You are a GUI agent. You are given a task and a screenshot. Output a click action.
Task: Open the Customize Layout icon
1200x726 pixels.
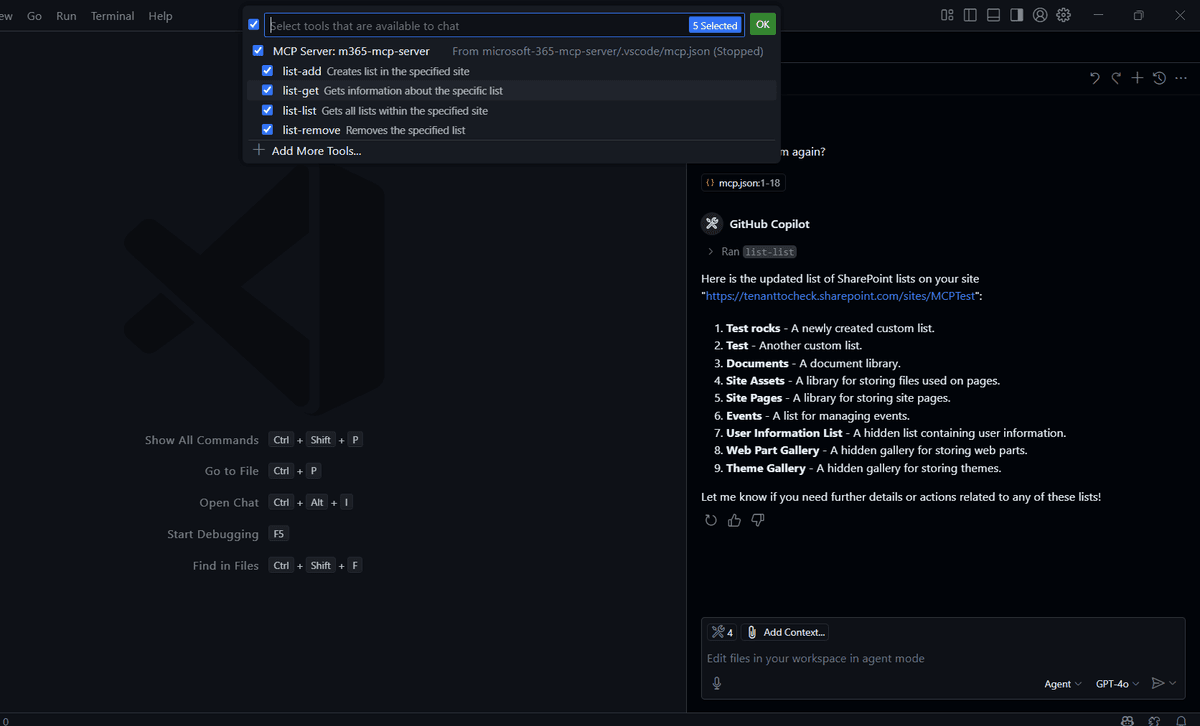[x=947, y=15]
